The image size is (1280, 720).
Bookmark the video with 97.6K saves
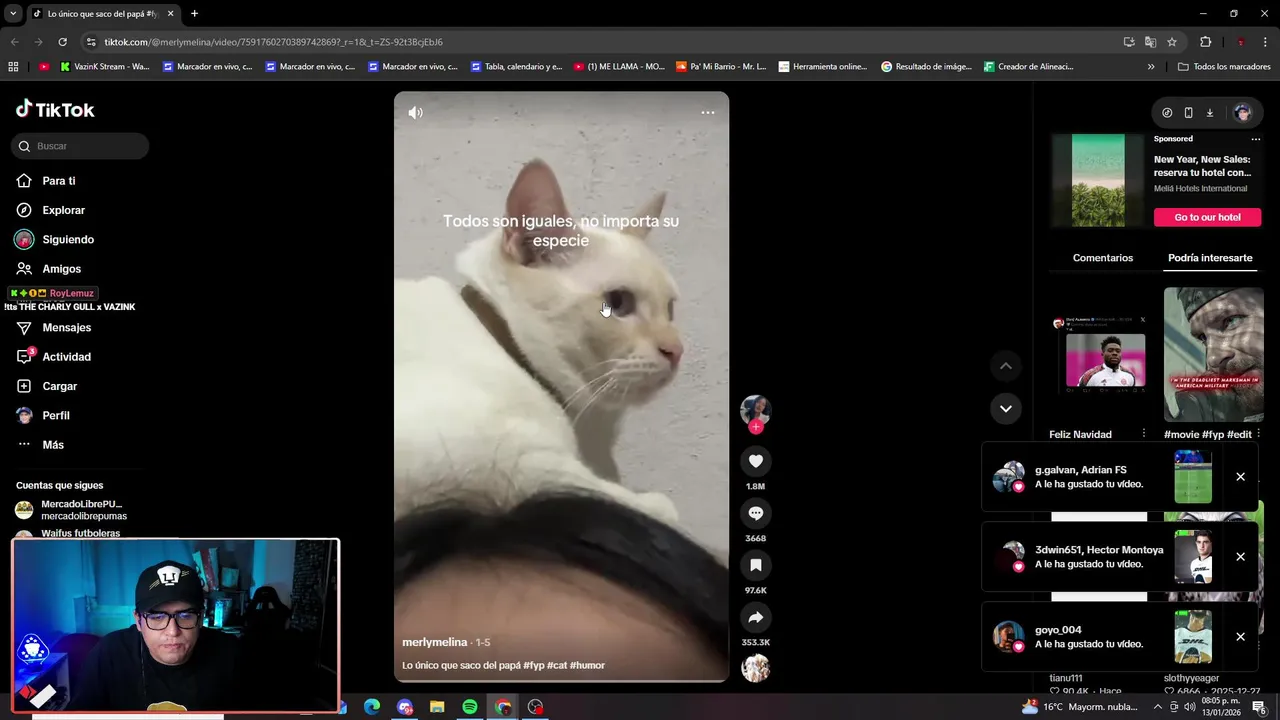(756, 565)
